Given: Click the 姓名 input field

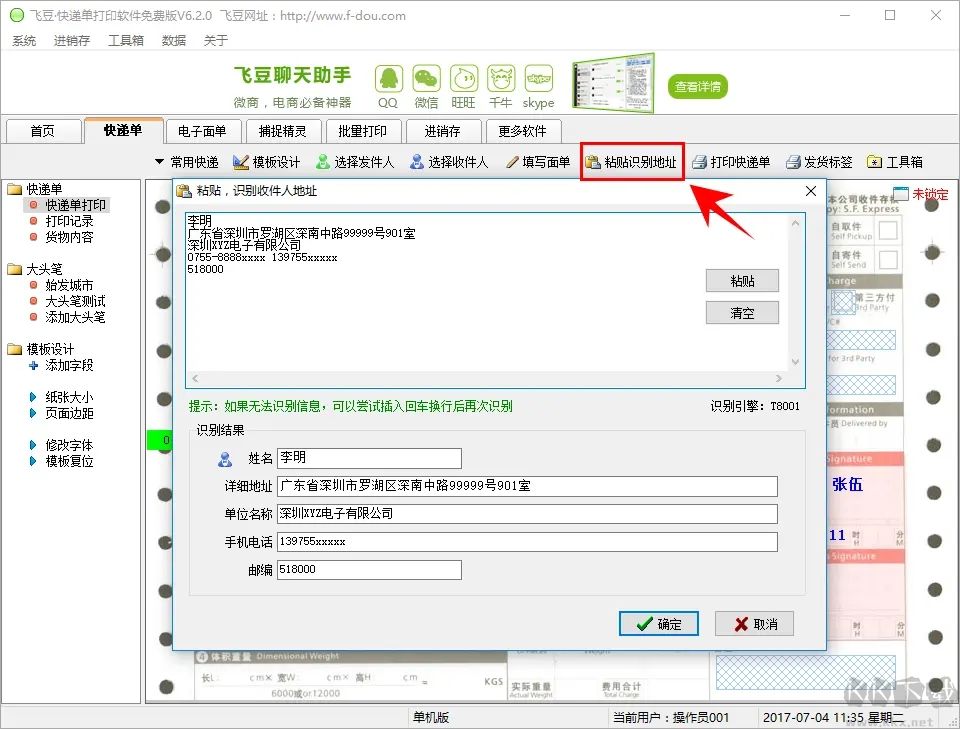Looking at the screenshot, I should pos(369,458).
